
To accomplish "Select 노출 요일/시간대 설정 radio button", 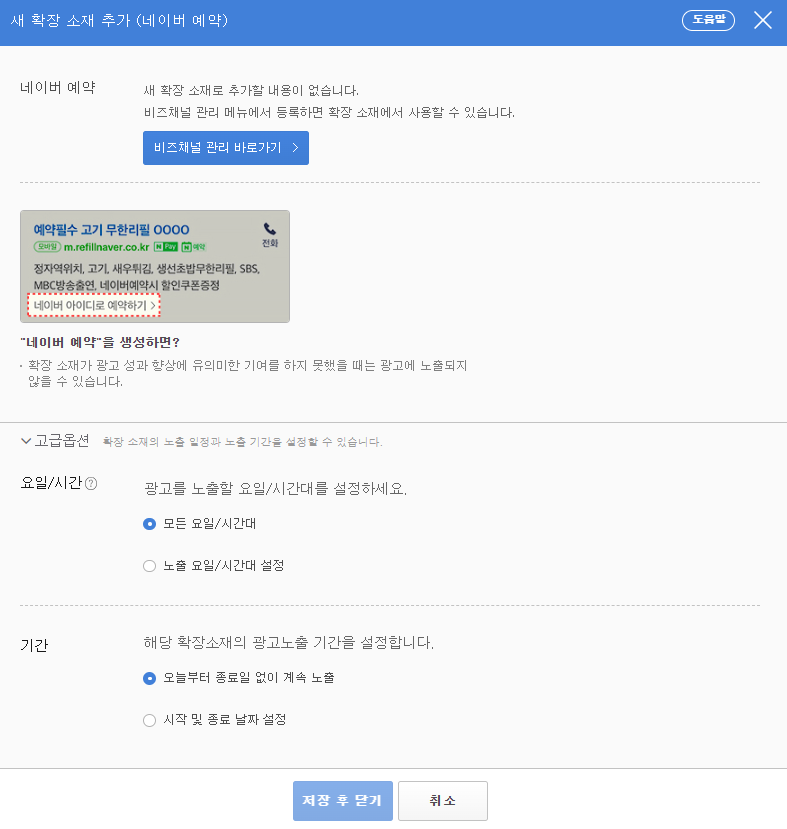I will pos(150,566).
